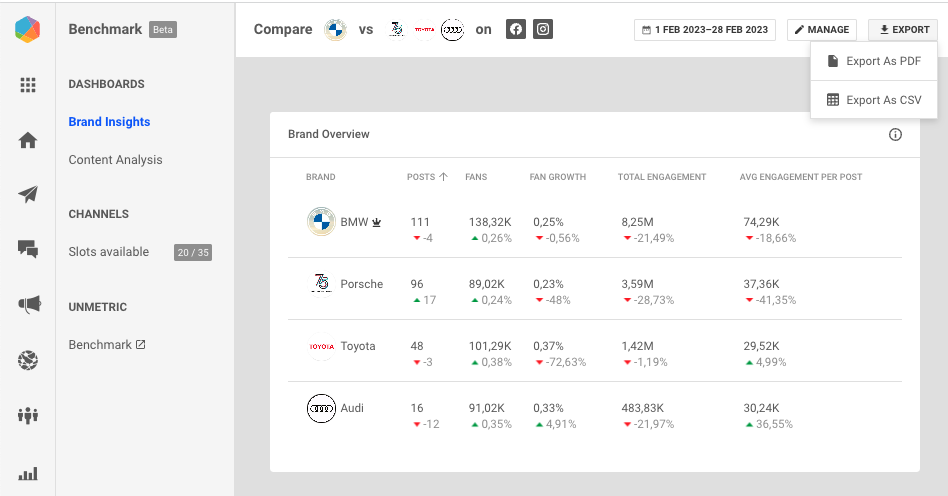Click Toyota fans value 101,29K
The width and height of the screenshot is (948, 496).
(x=490, y=346)
